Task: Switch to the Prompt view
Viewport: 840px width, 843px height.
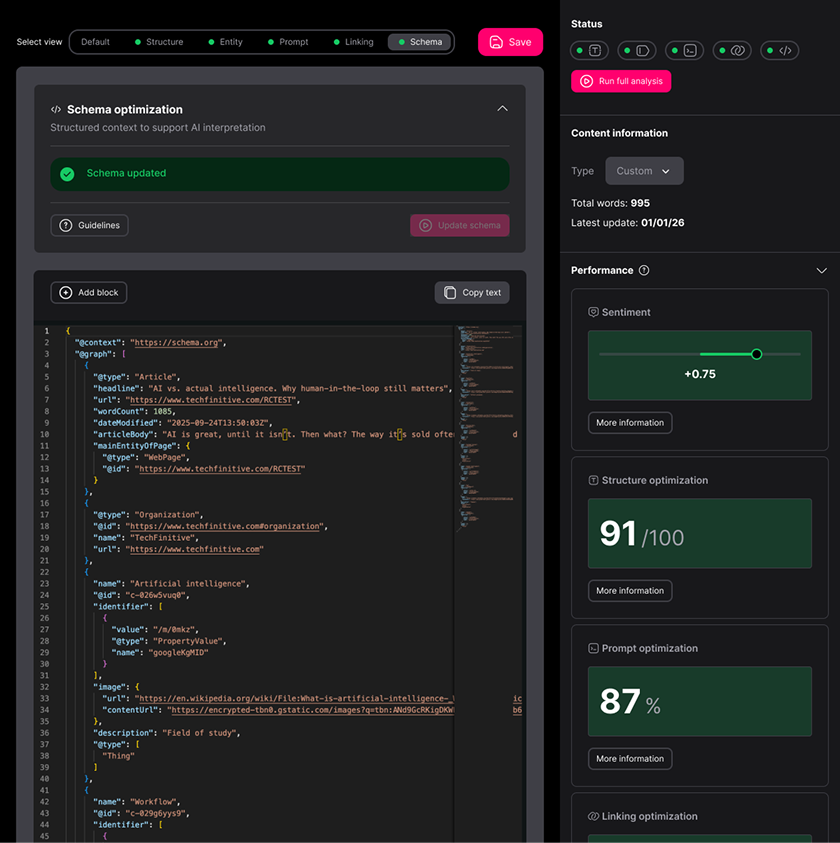Action: [x=288, y=42]
